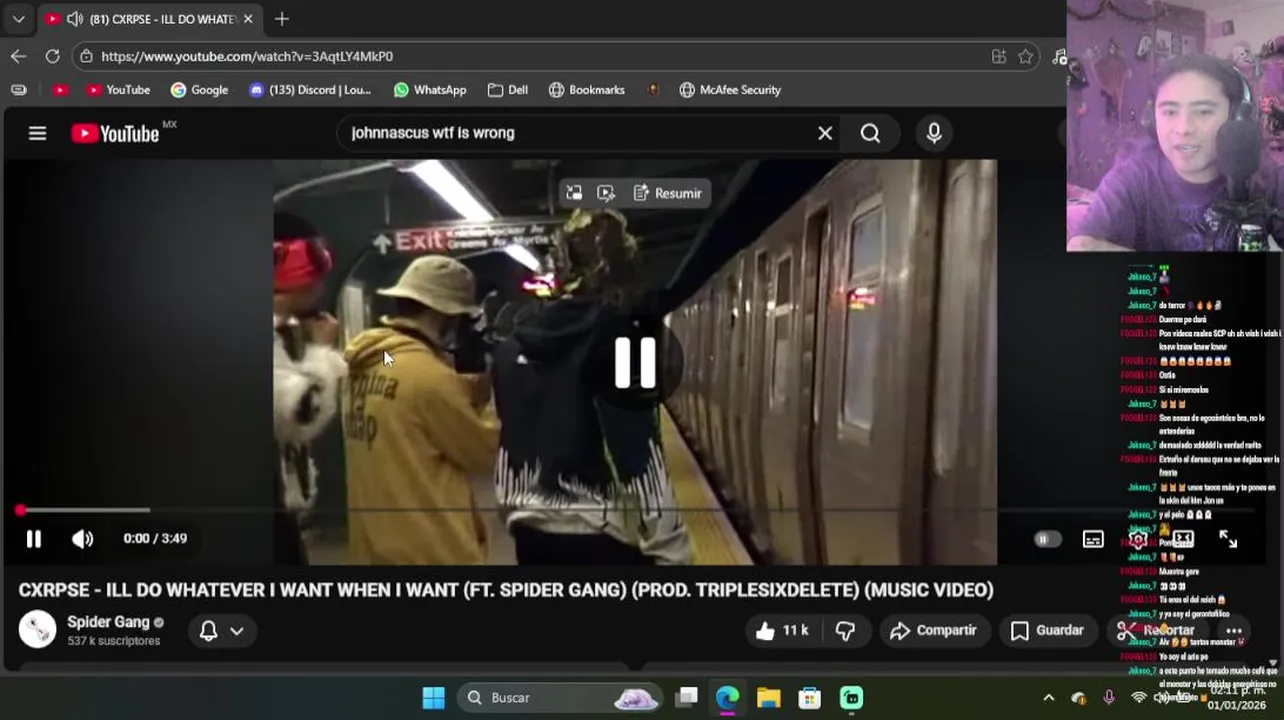Open the YouTube hamburger guide menu
Screen dimensions: 1284x720
(37, 133)
